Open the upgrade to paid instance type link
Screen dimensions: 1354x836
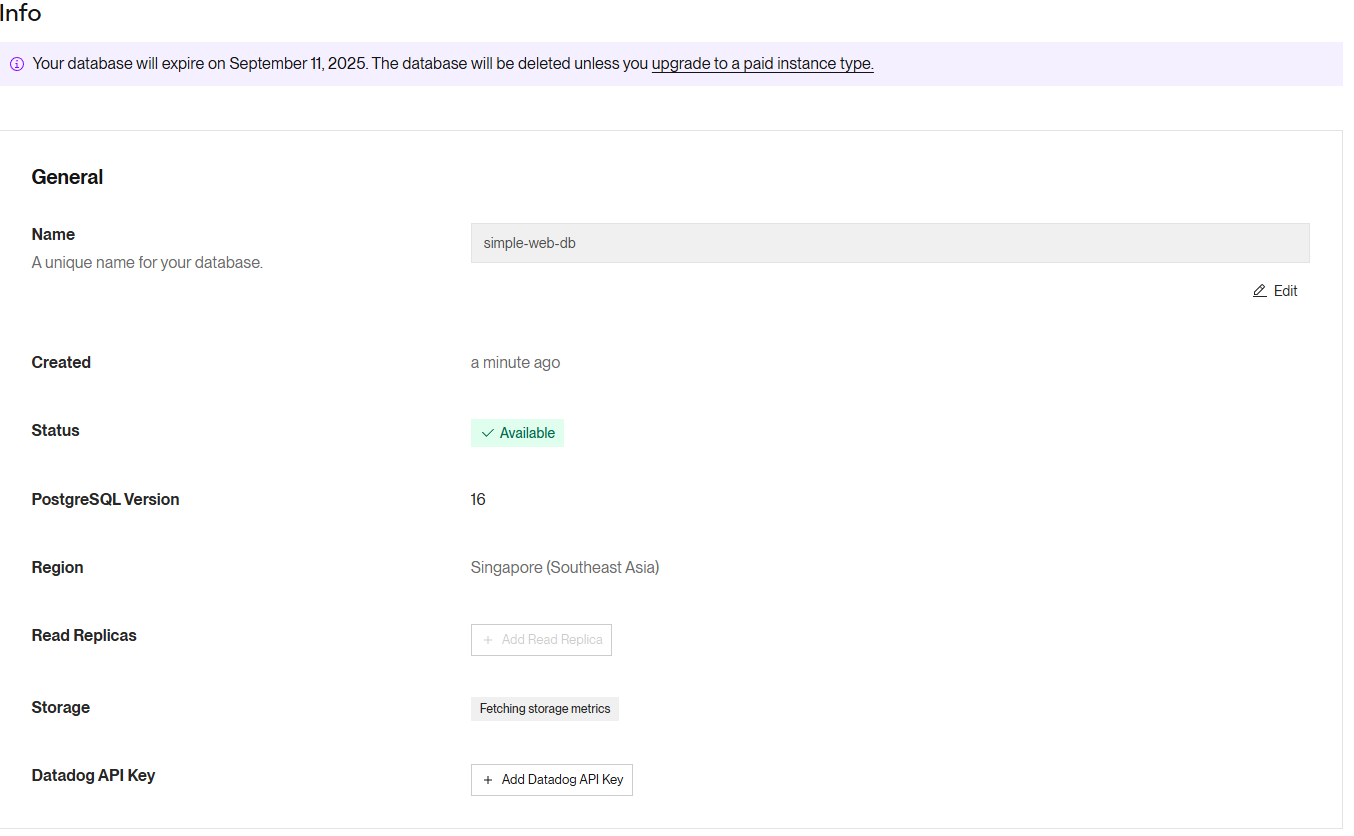[762, 63]
